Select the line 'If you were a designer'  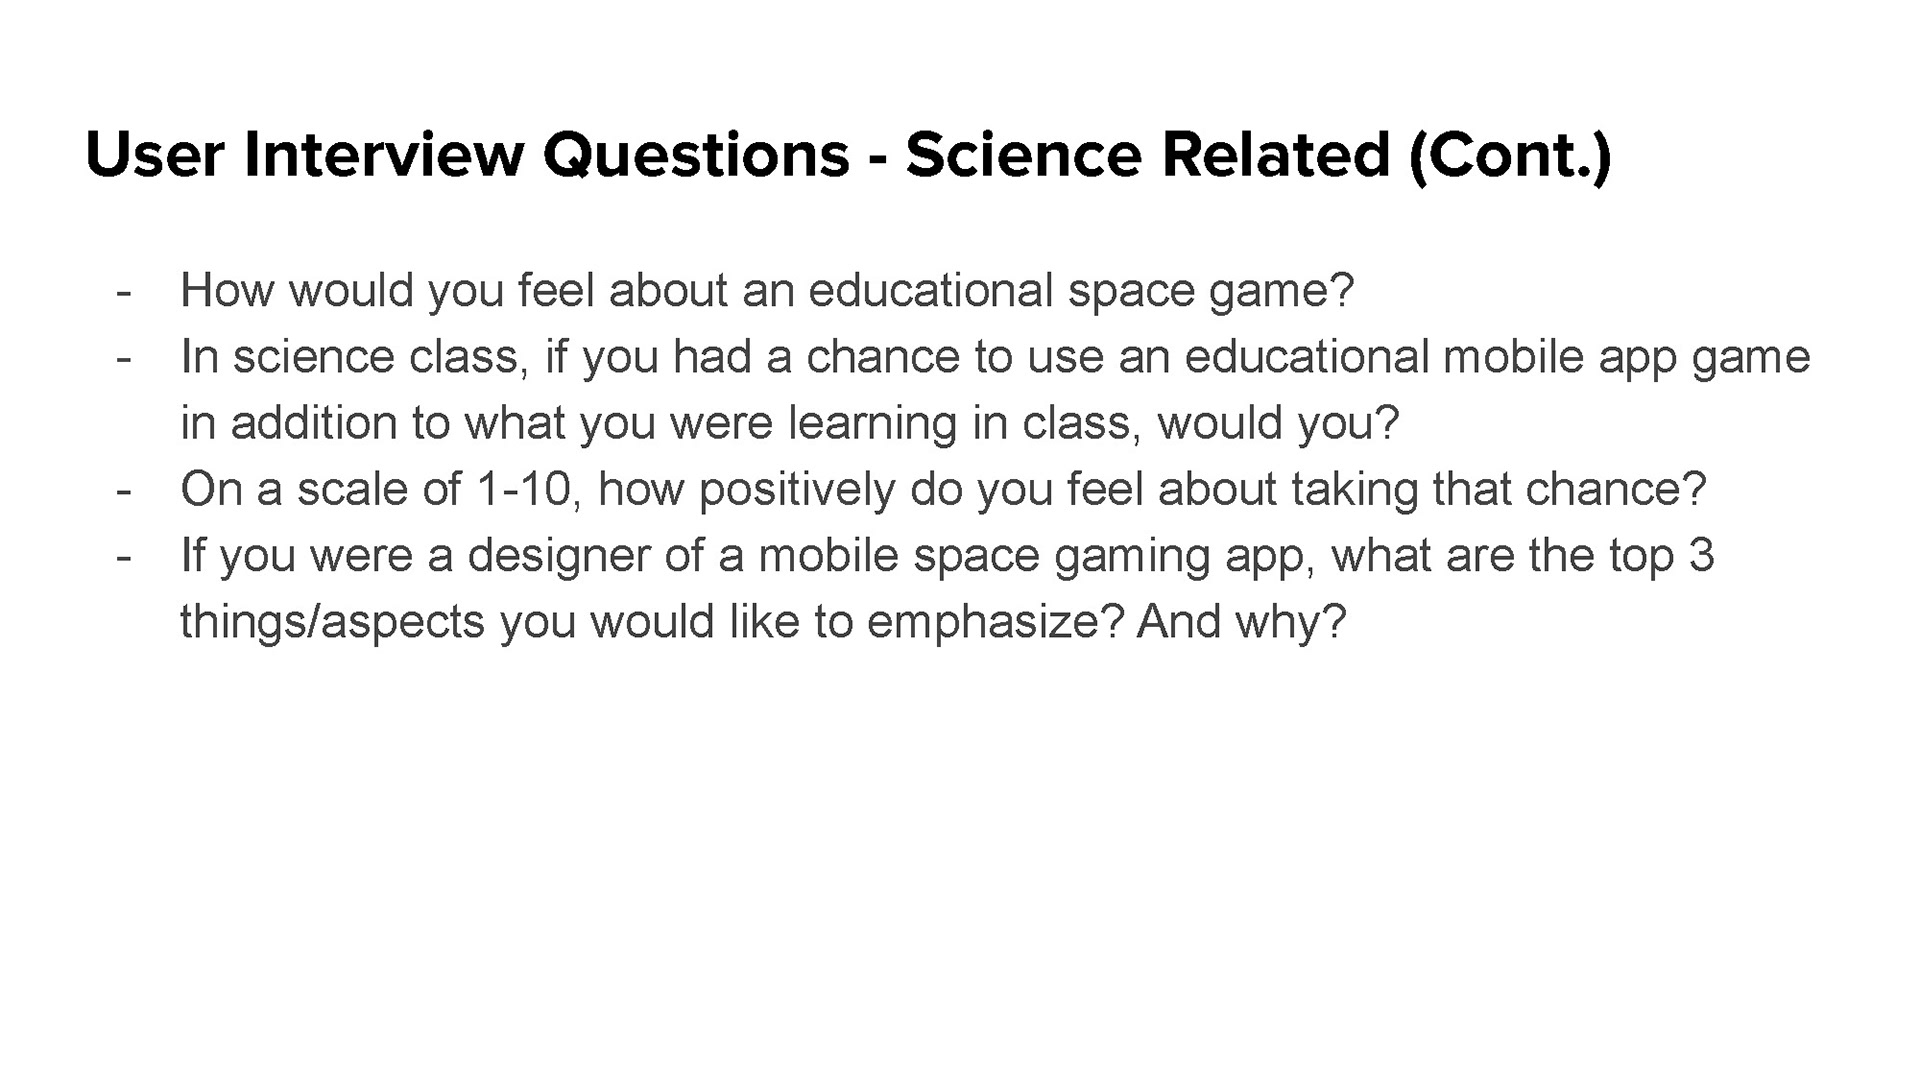click(x=947, y=555)
